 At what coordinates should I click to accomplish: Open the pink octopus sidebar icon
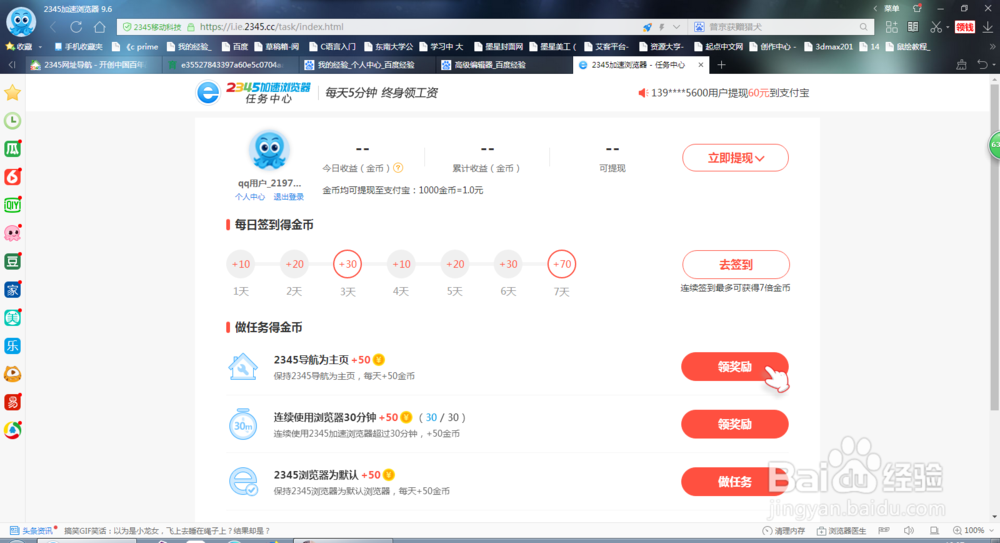point(12,233)
